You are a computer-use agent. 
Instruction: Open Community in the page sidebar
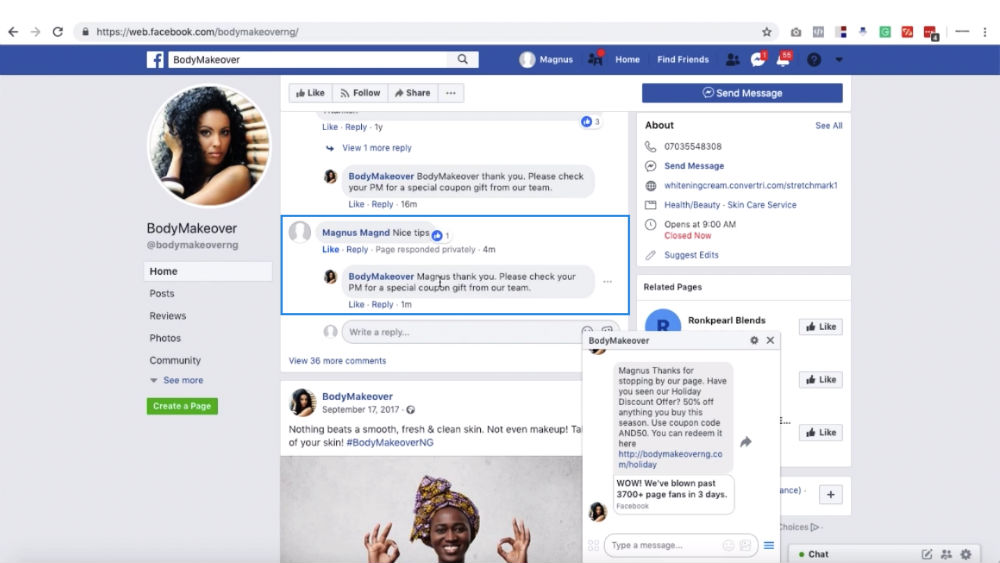pyautogui.click(x=175, y=360)
